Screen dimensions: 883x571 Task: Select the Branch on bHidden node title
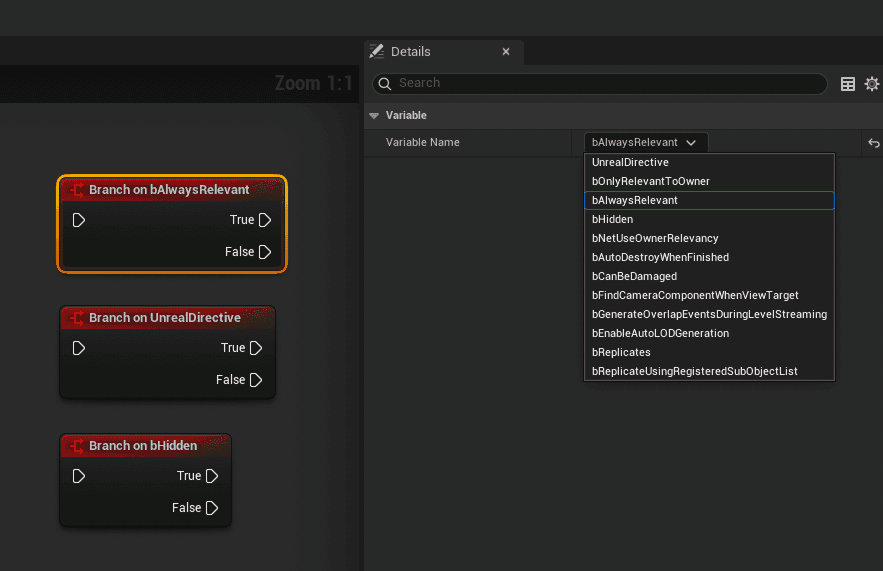[x=143, y=445]
